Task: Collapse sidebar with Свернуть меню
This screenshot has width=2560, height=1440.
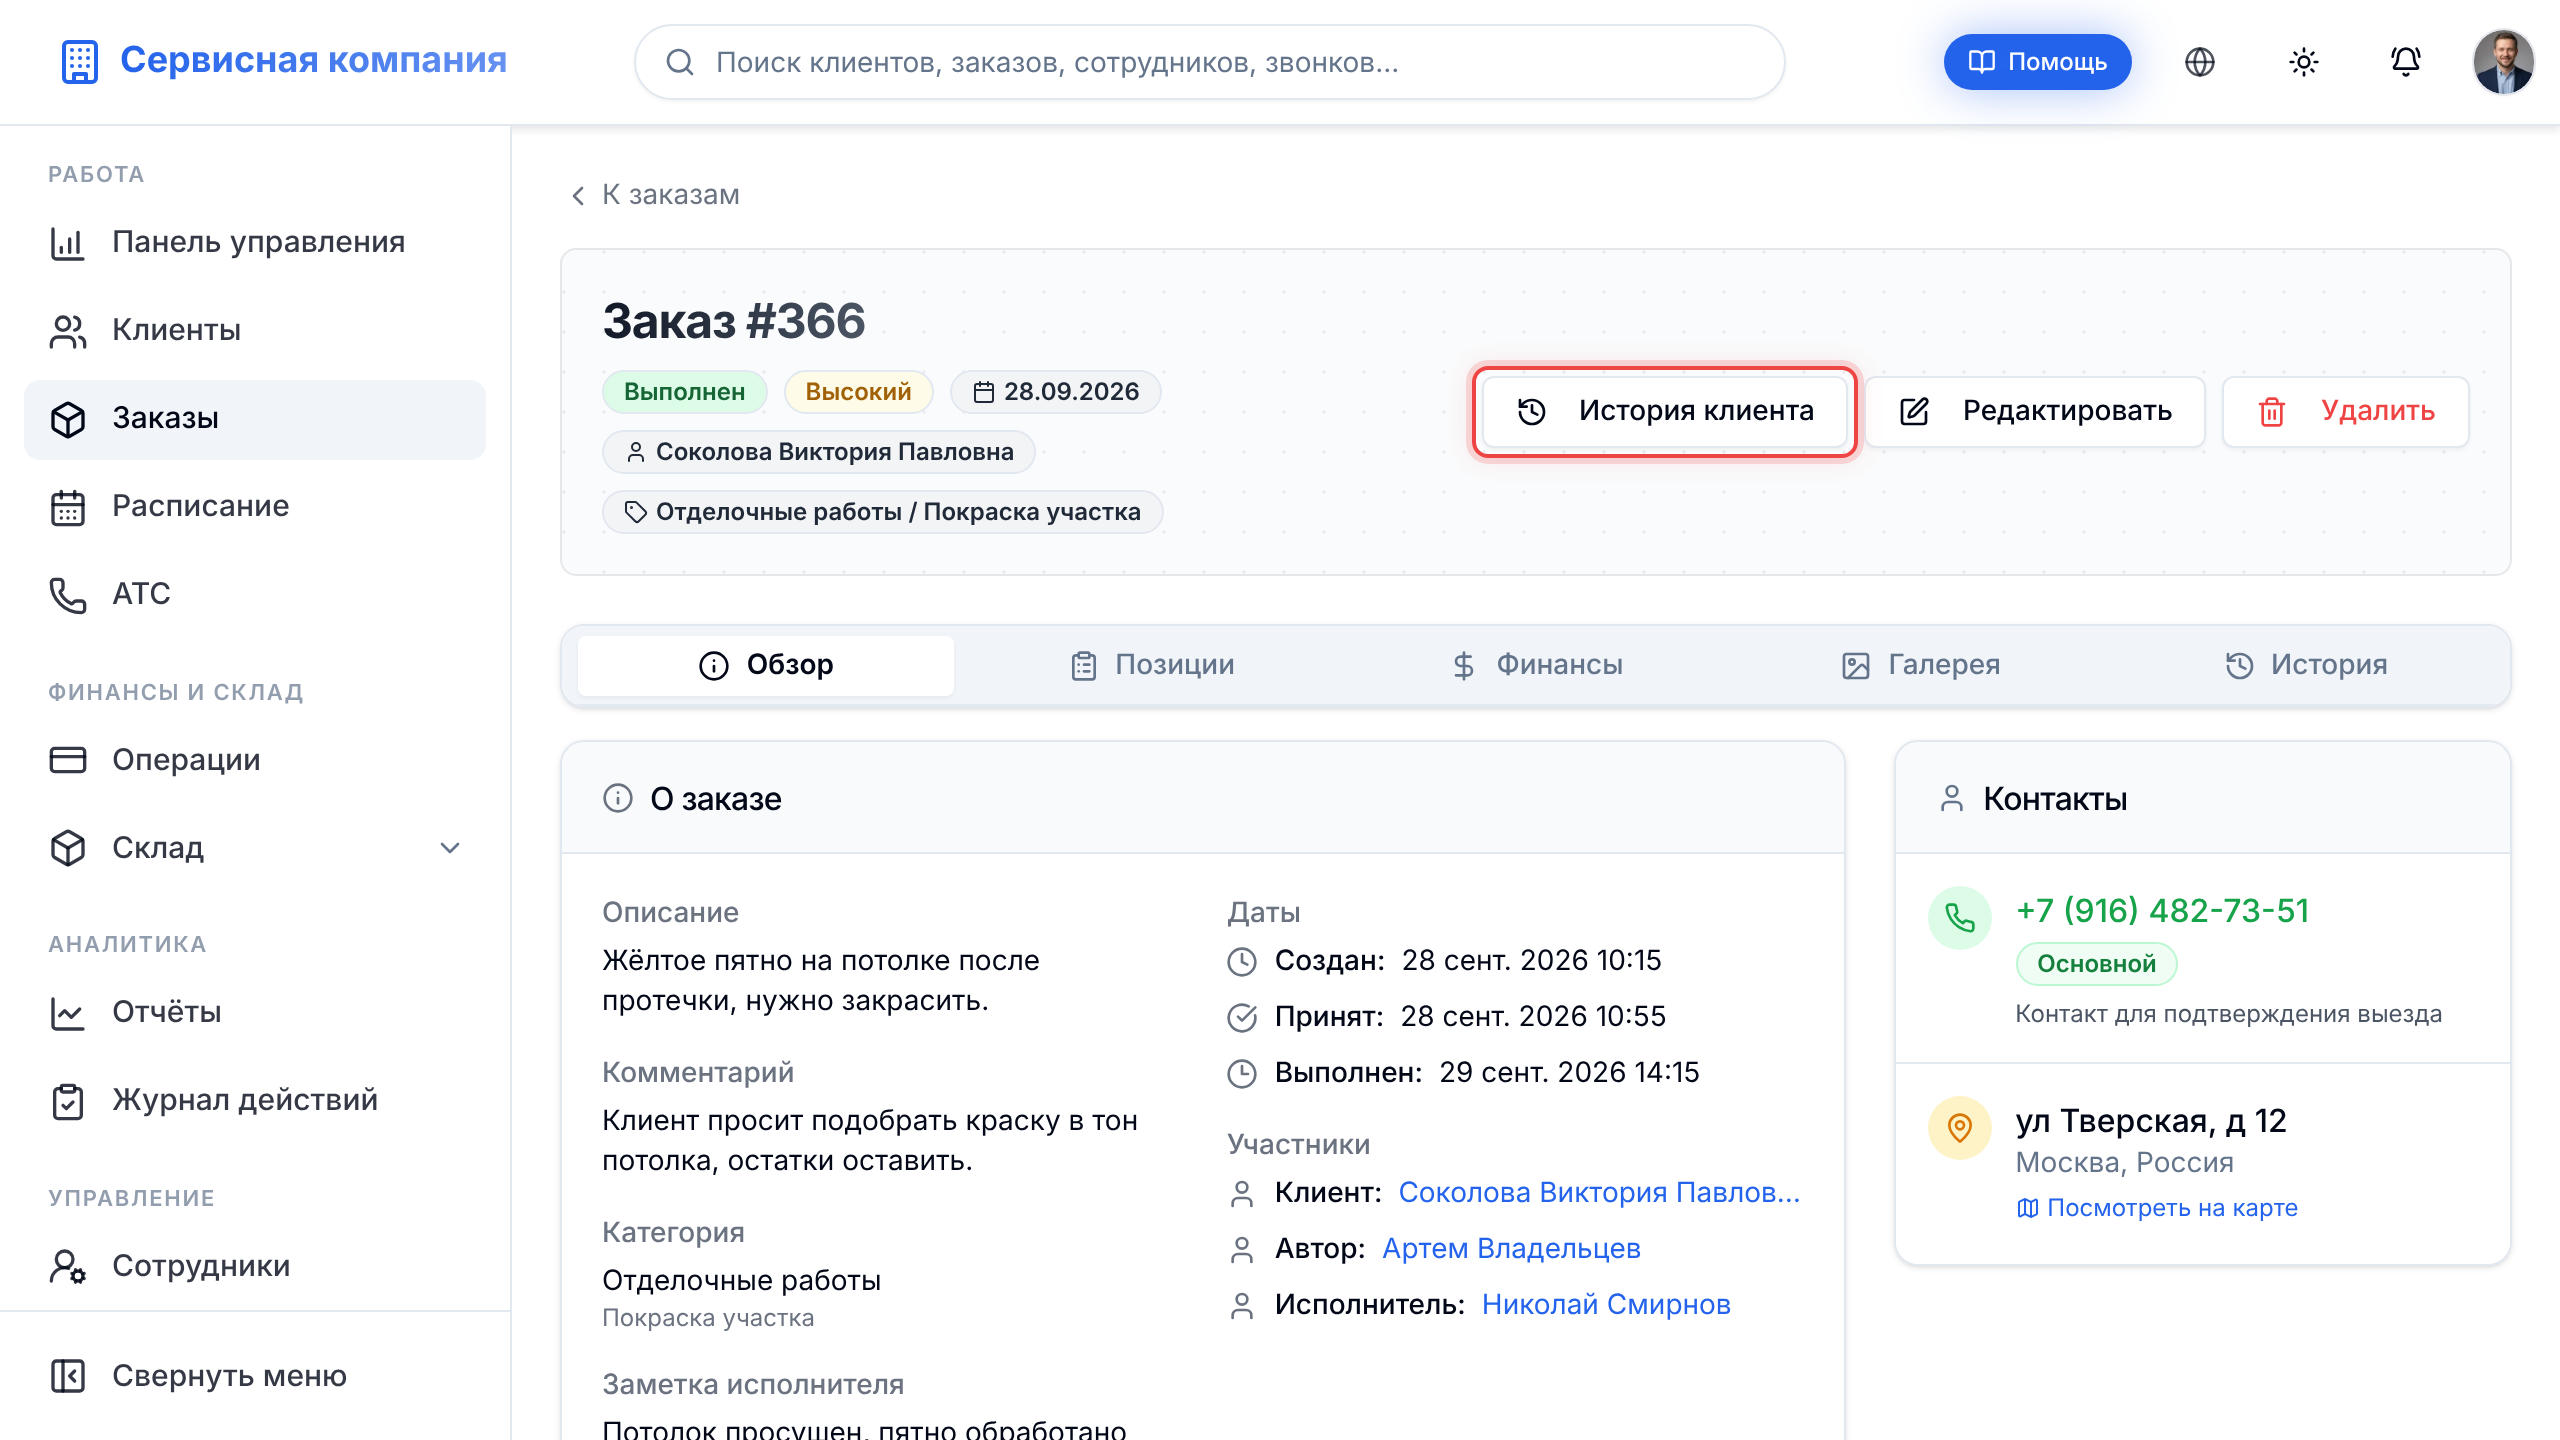Action: [255, 1376]
